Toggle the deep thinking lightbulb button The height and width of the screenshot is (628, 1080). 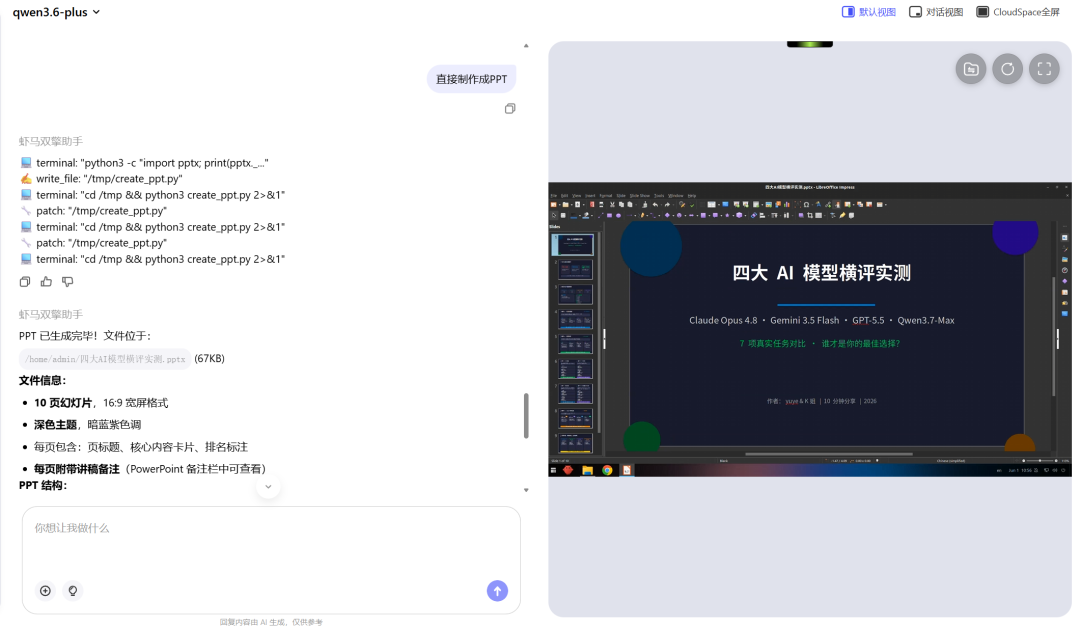tap(72, 591)
